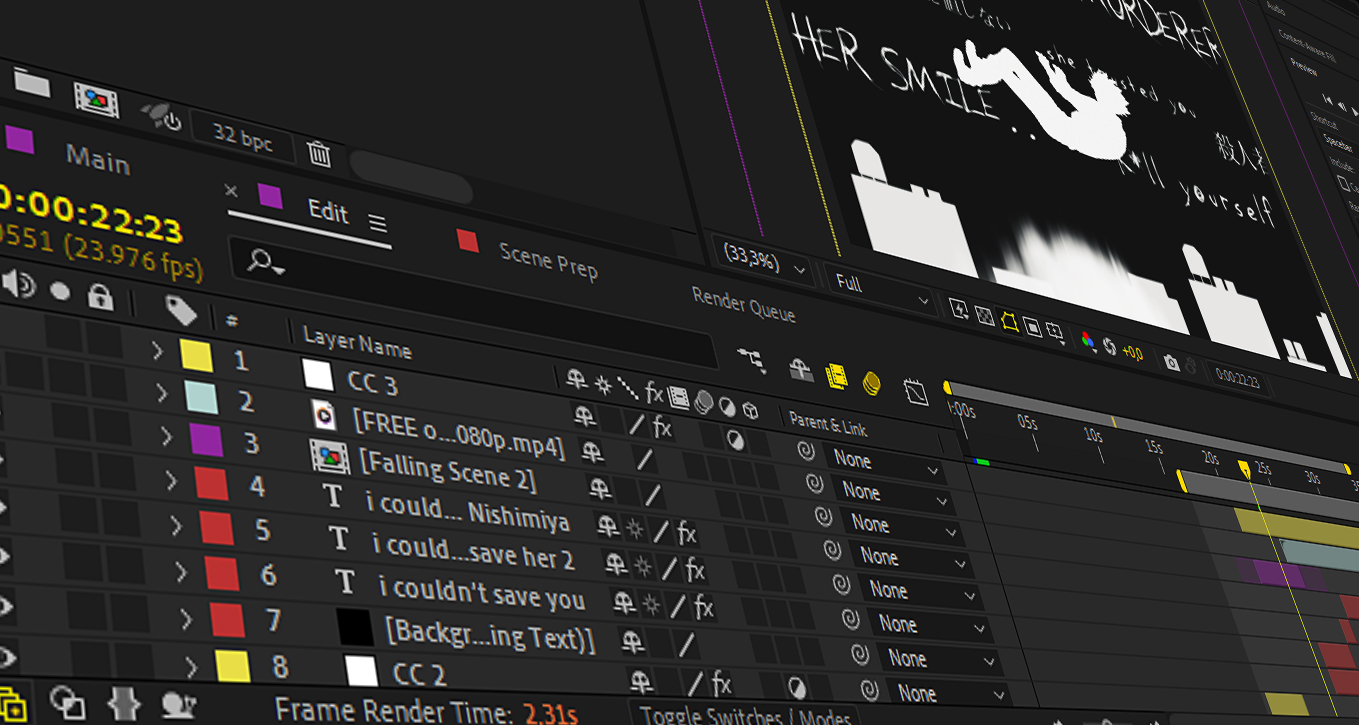Toggle fx switch on 'i couldn't save you'
1359x725 pixels.
(703, 606)
